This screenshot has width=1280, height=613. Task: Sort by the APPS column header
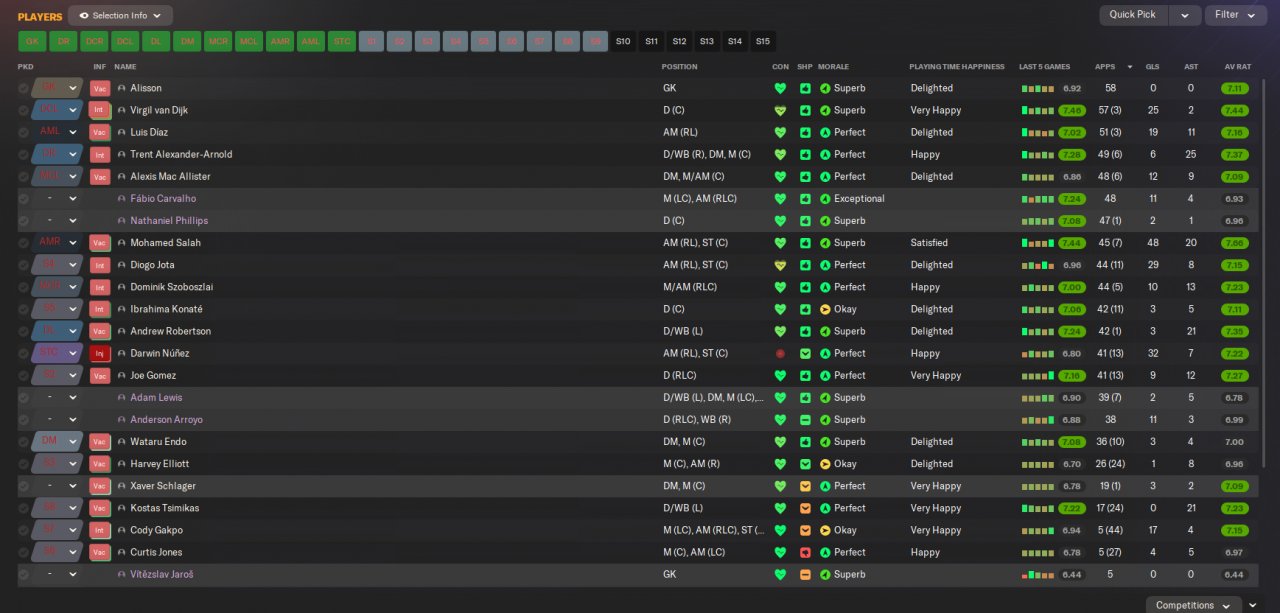point(1105,67)
